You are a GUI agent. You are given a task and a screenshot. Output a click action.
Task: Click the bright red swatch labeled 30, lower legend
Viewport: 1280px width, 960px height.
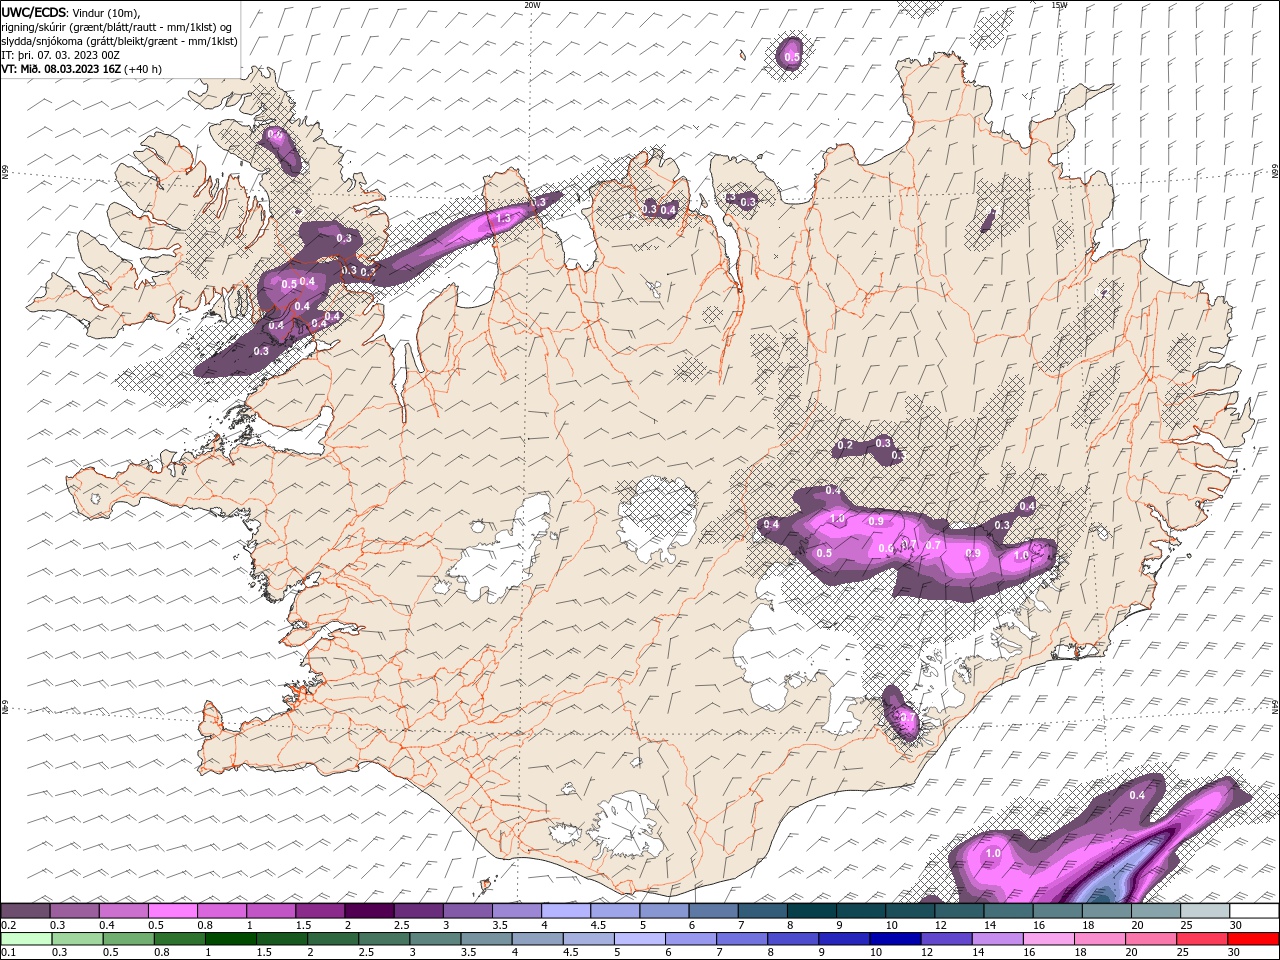coord(1253,939)
